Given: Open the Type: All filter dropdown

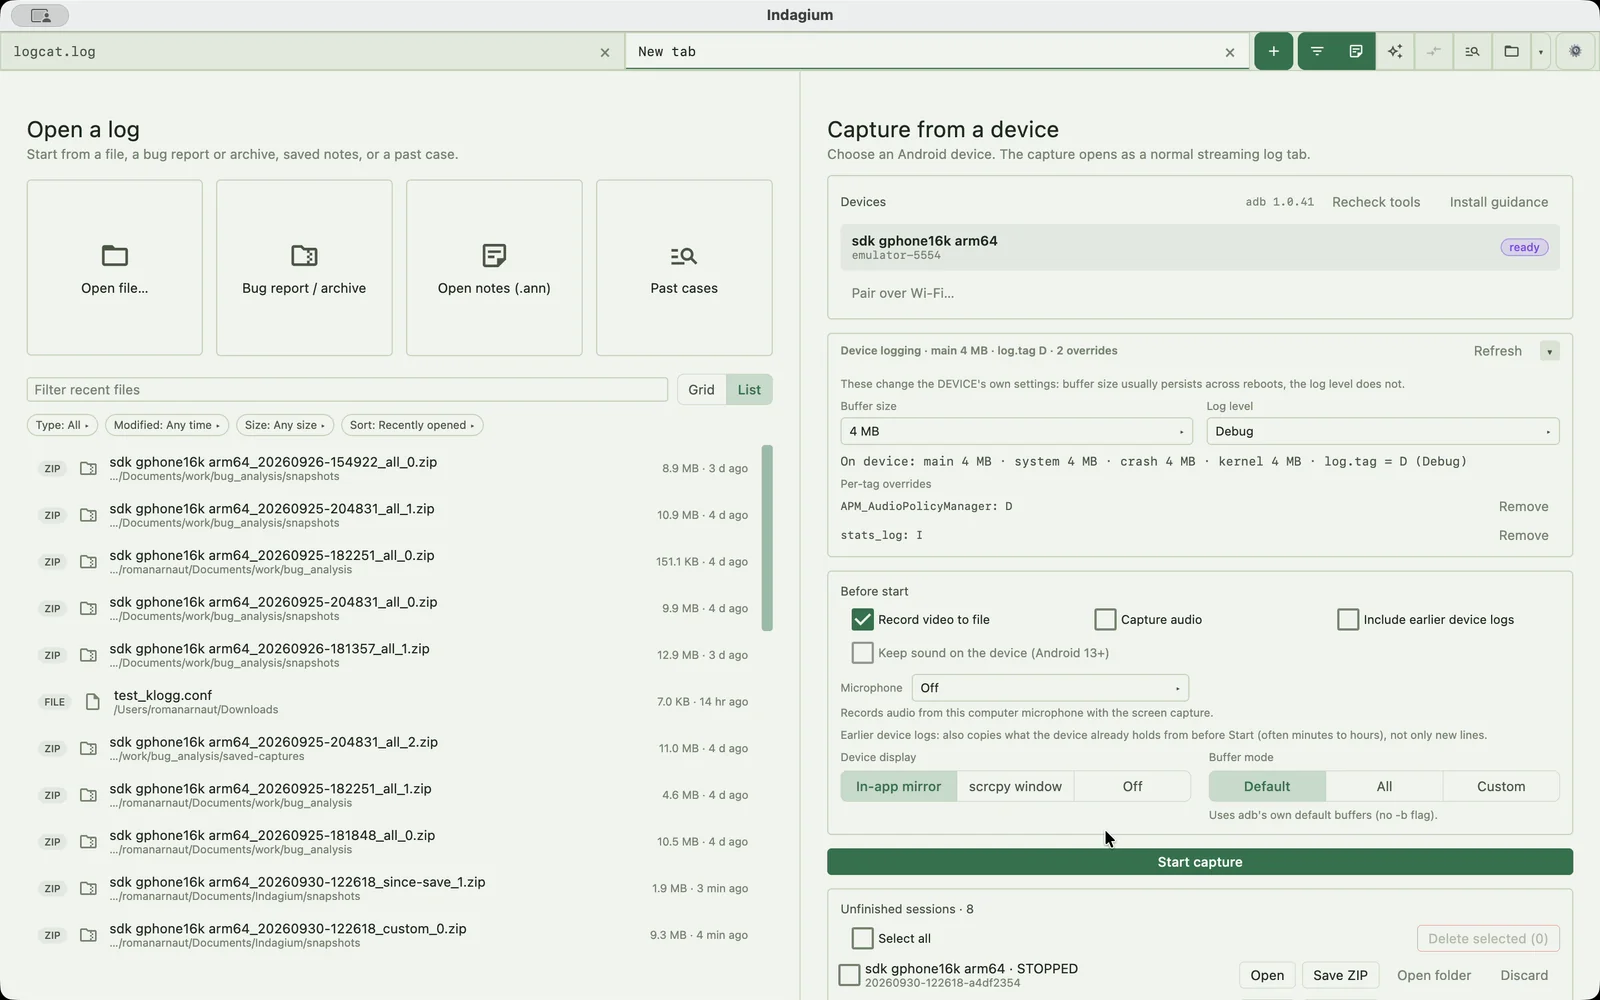Looking at the screenshot, I should [x=62, y=425].
